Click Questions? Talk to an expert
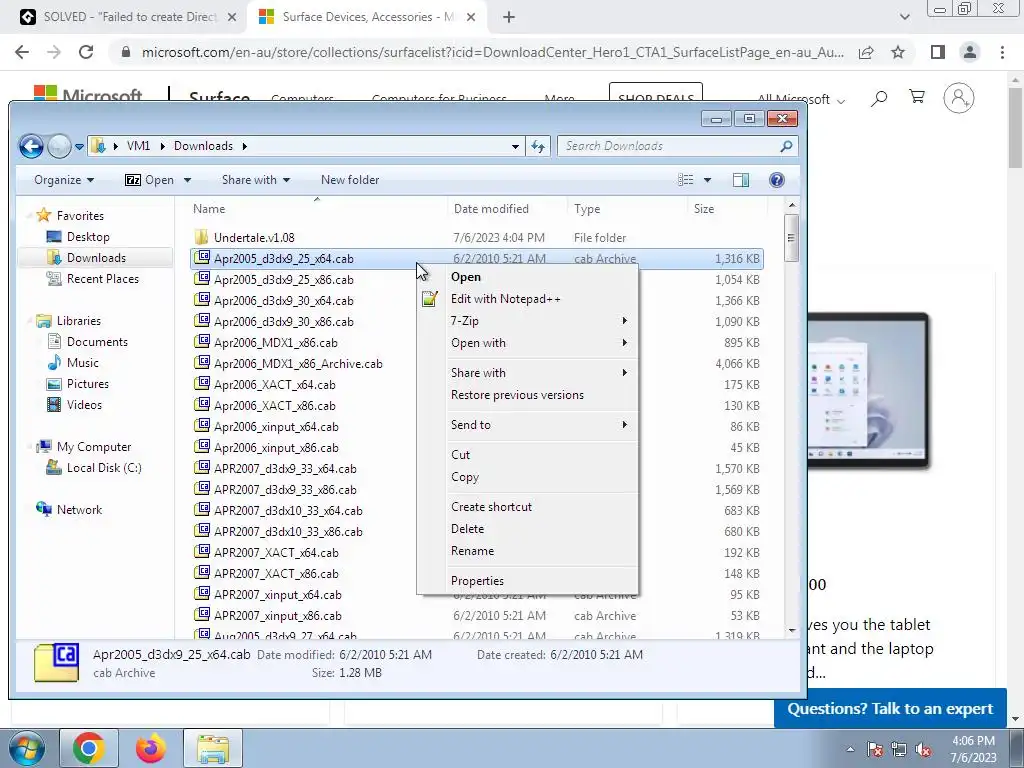1024x768 pixels. point(890,709)
